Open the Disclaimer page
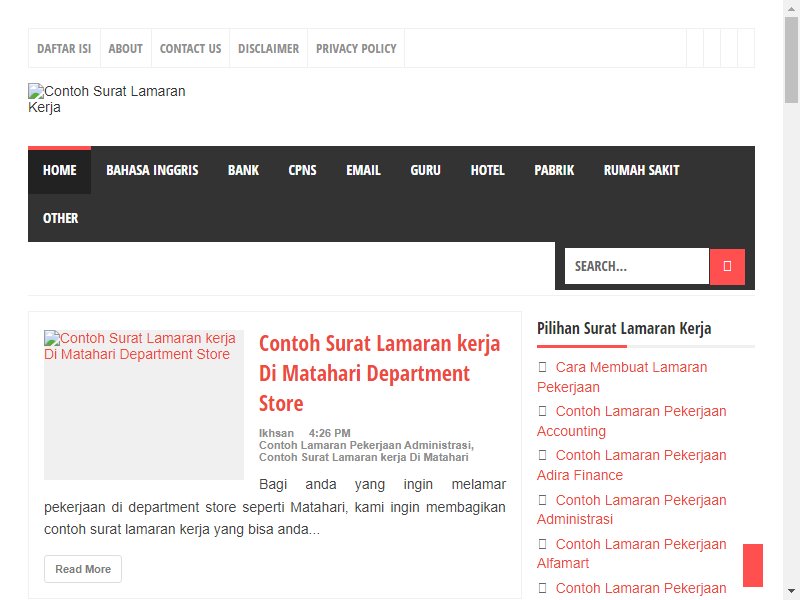800x600 pixels. (x=268, y=48)
